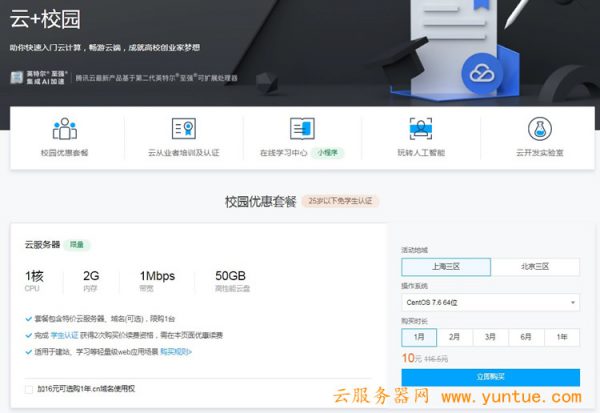Click the 玩转人工智能 face-scan icon

tap(420, 129)
